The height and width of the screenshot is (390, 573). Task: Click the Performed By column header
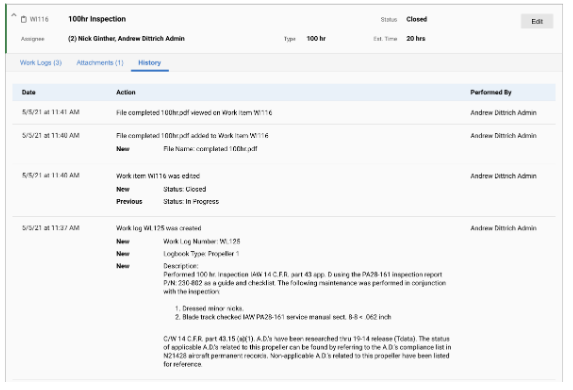[491, 92]
